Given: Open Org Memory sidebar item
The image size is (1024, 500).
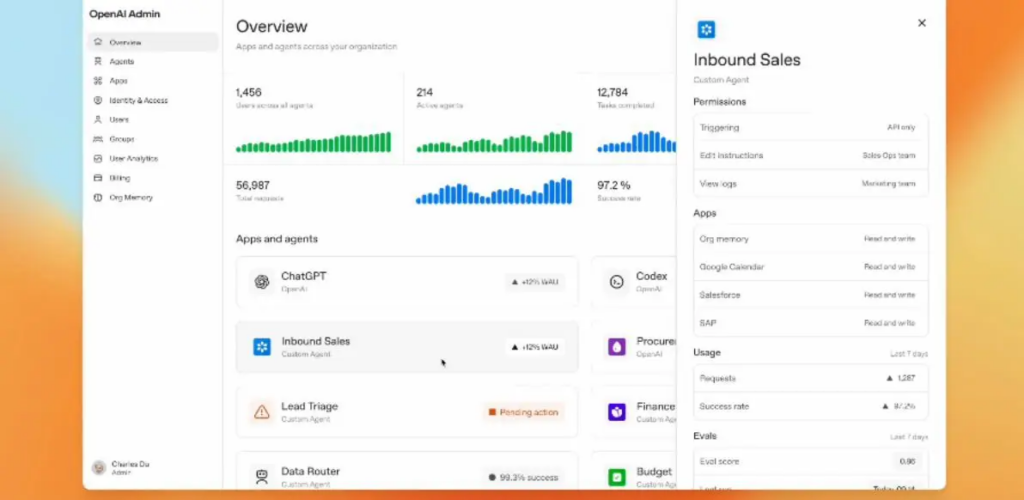Looking at the screenshot, I should 130,198.
